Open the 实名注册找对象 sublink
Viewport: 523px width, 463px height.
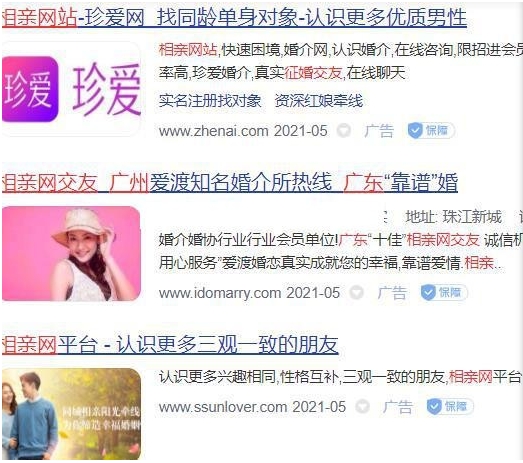pos(210,101)
